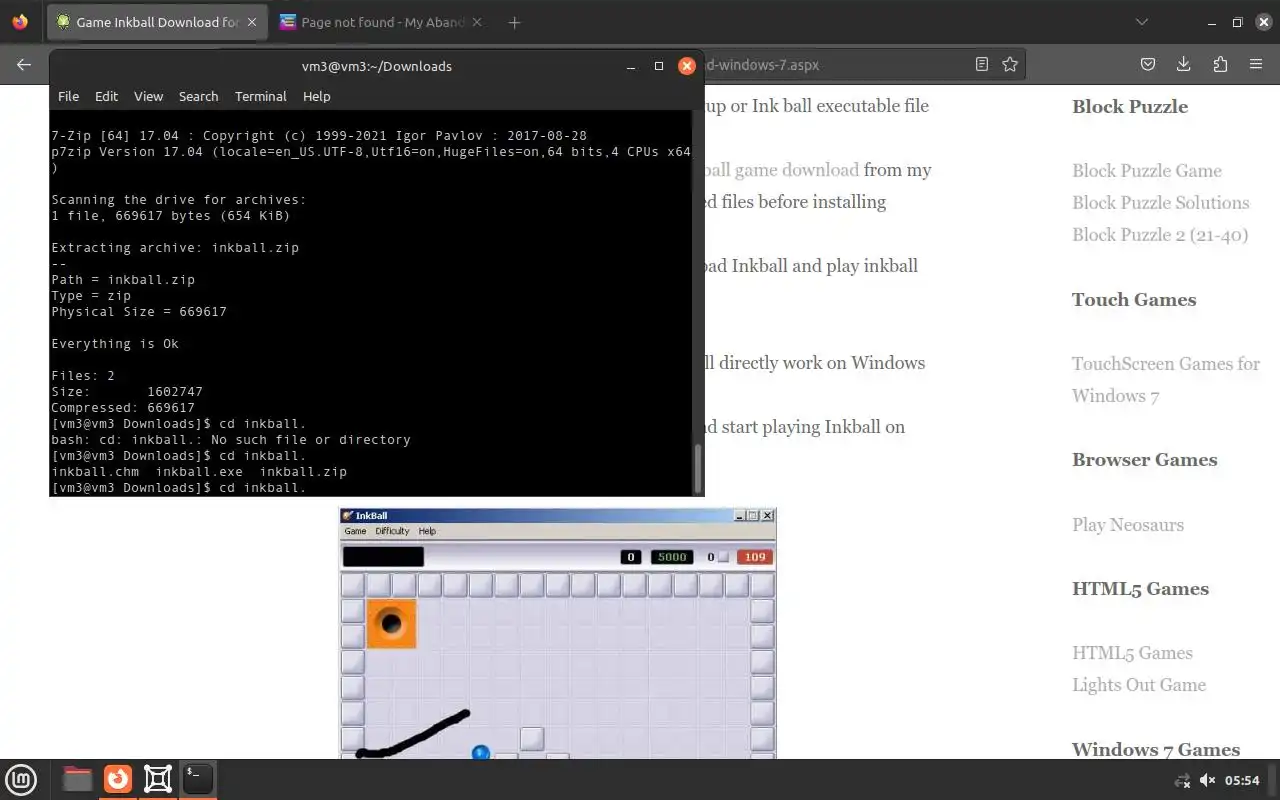Click the Touch Games sidebar heading
The image size is (1280, 800).
(1134, 299)
